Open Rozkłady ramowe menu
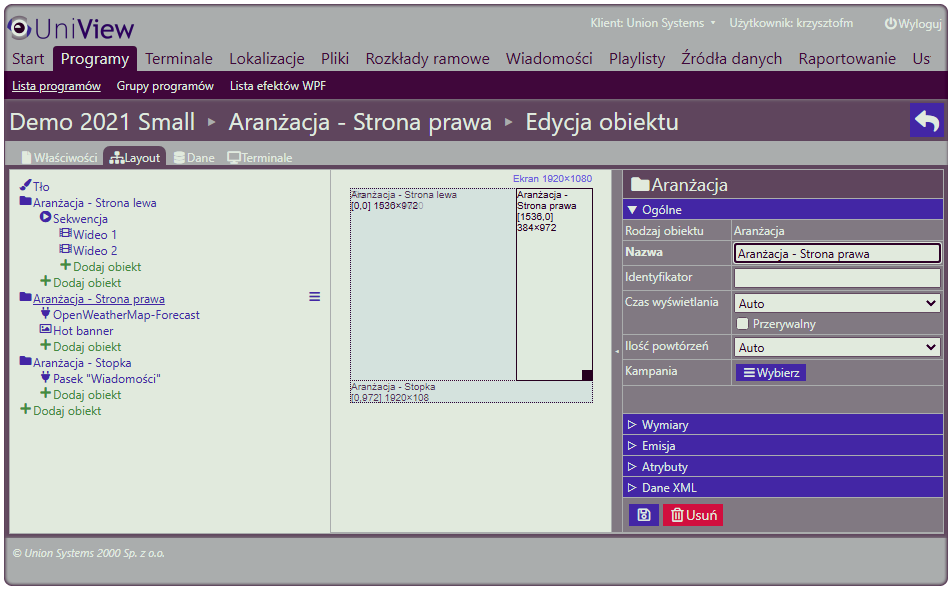The width and height of the screenshot is (952, 590). pos(427,59)
